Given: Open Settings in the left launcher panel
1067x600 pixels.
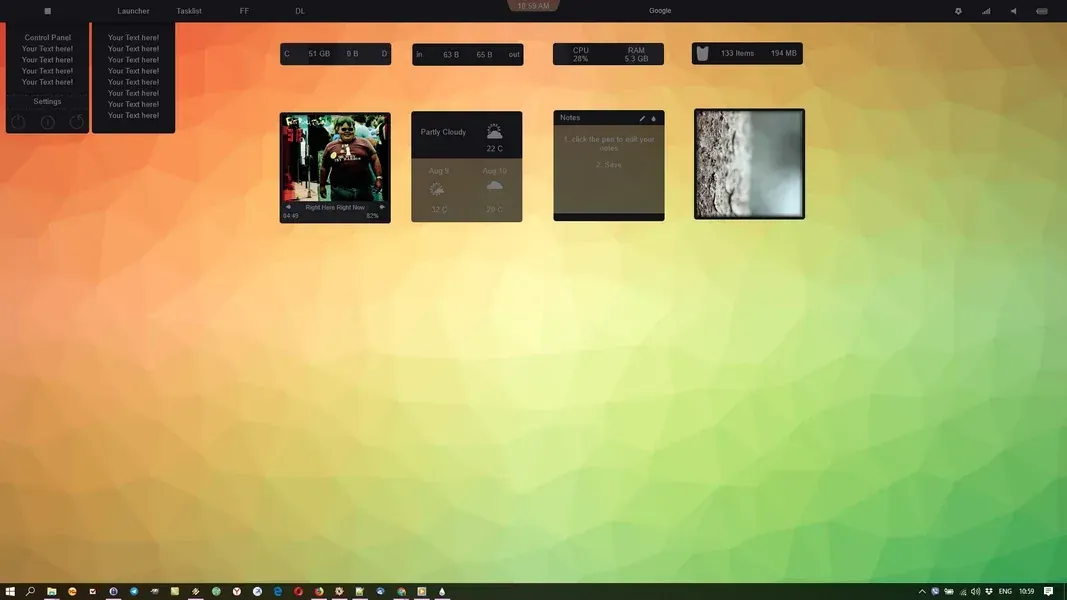Looking at the screenshot, I should point(48,101).
